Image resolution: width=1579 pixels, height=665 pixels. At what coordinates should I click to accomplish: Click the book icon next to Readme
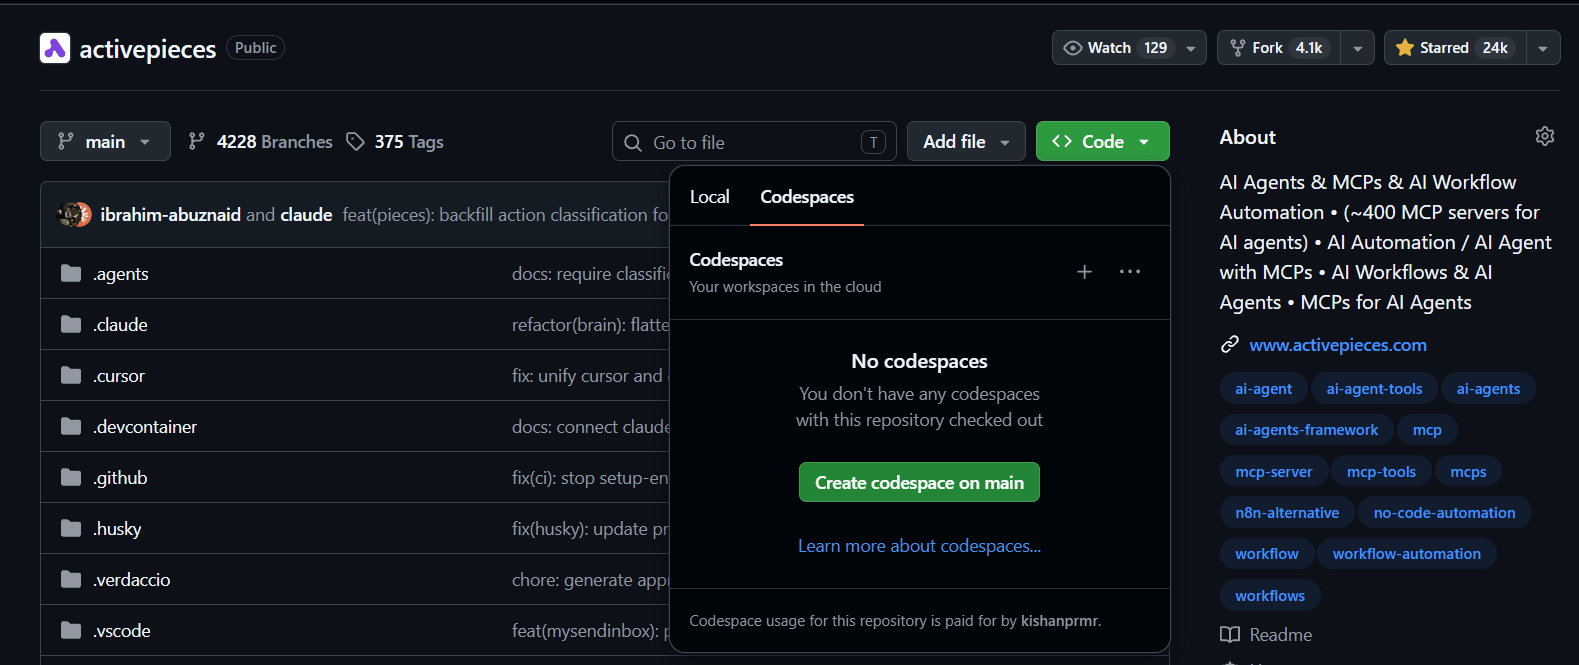pyautogui.click(x=1230, y=635)
